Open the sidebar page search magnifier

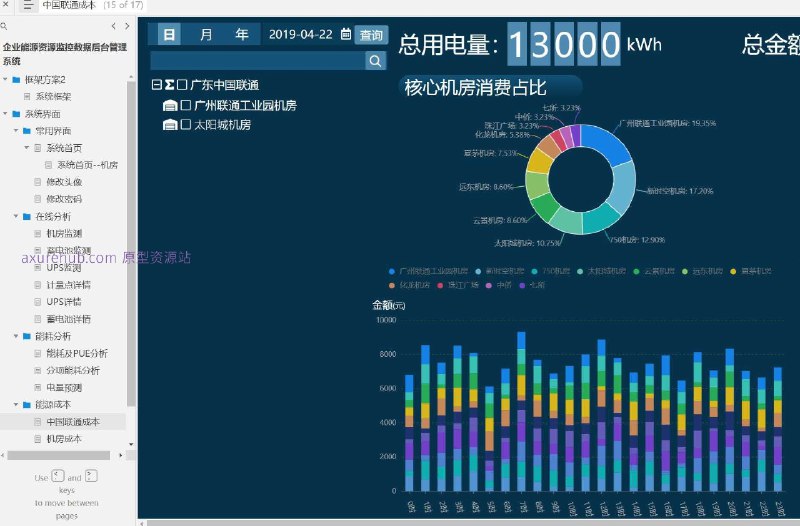pos(4,26)
